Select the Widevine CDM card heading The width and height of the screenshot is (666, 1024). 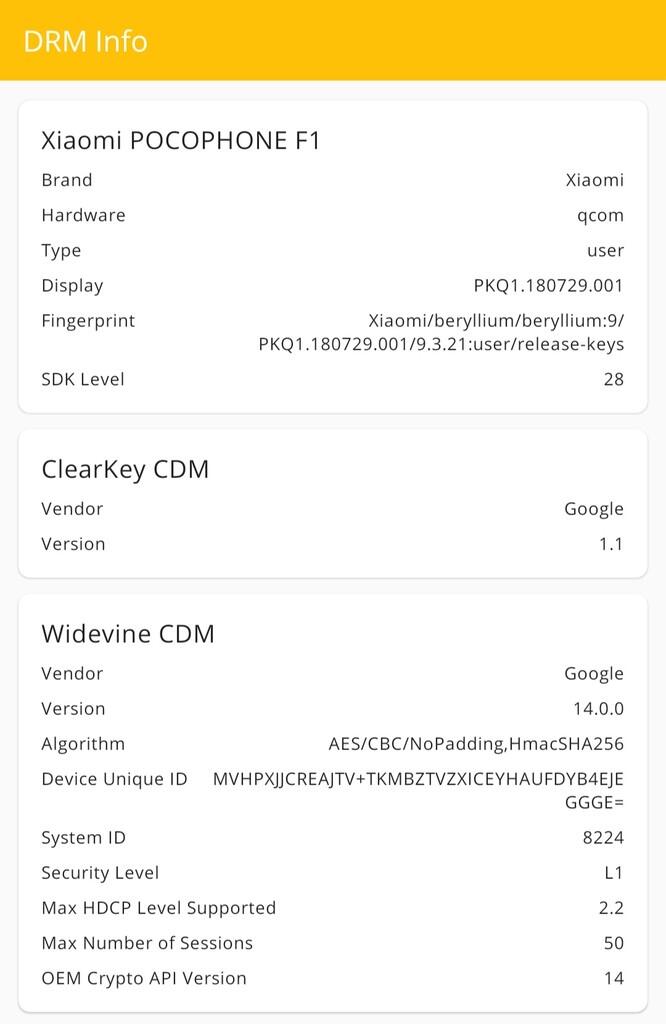128,634
